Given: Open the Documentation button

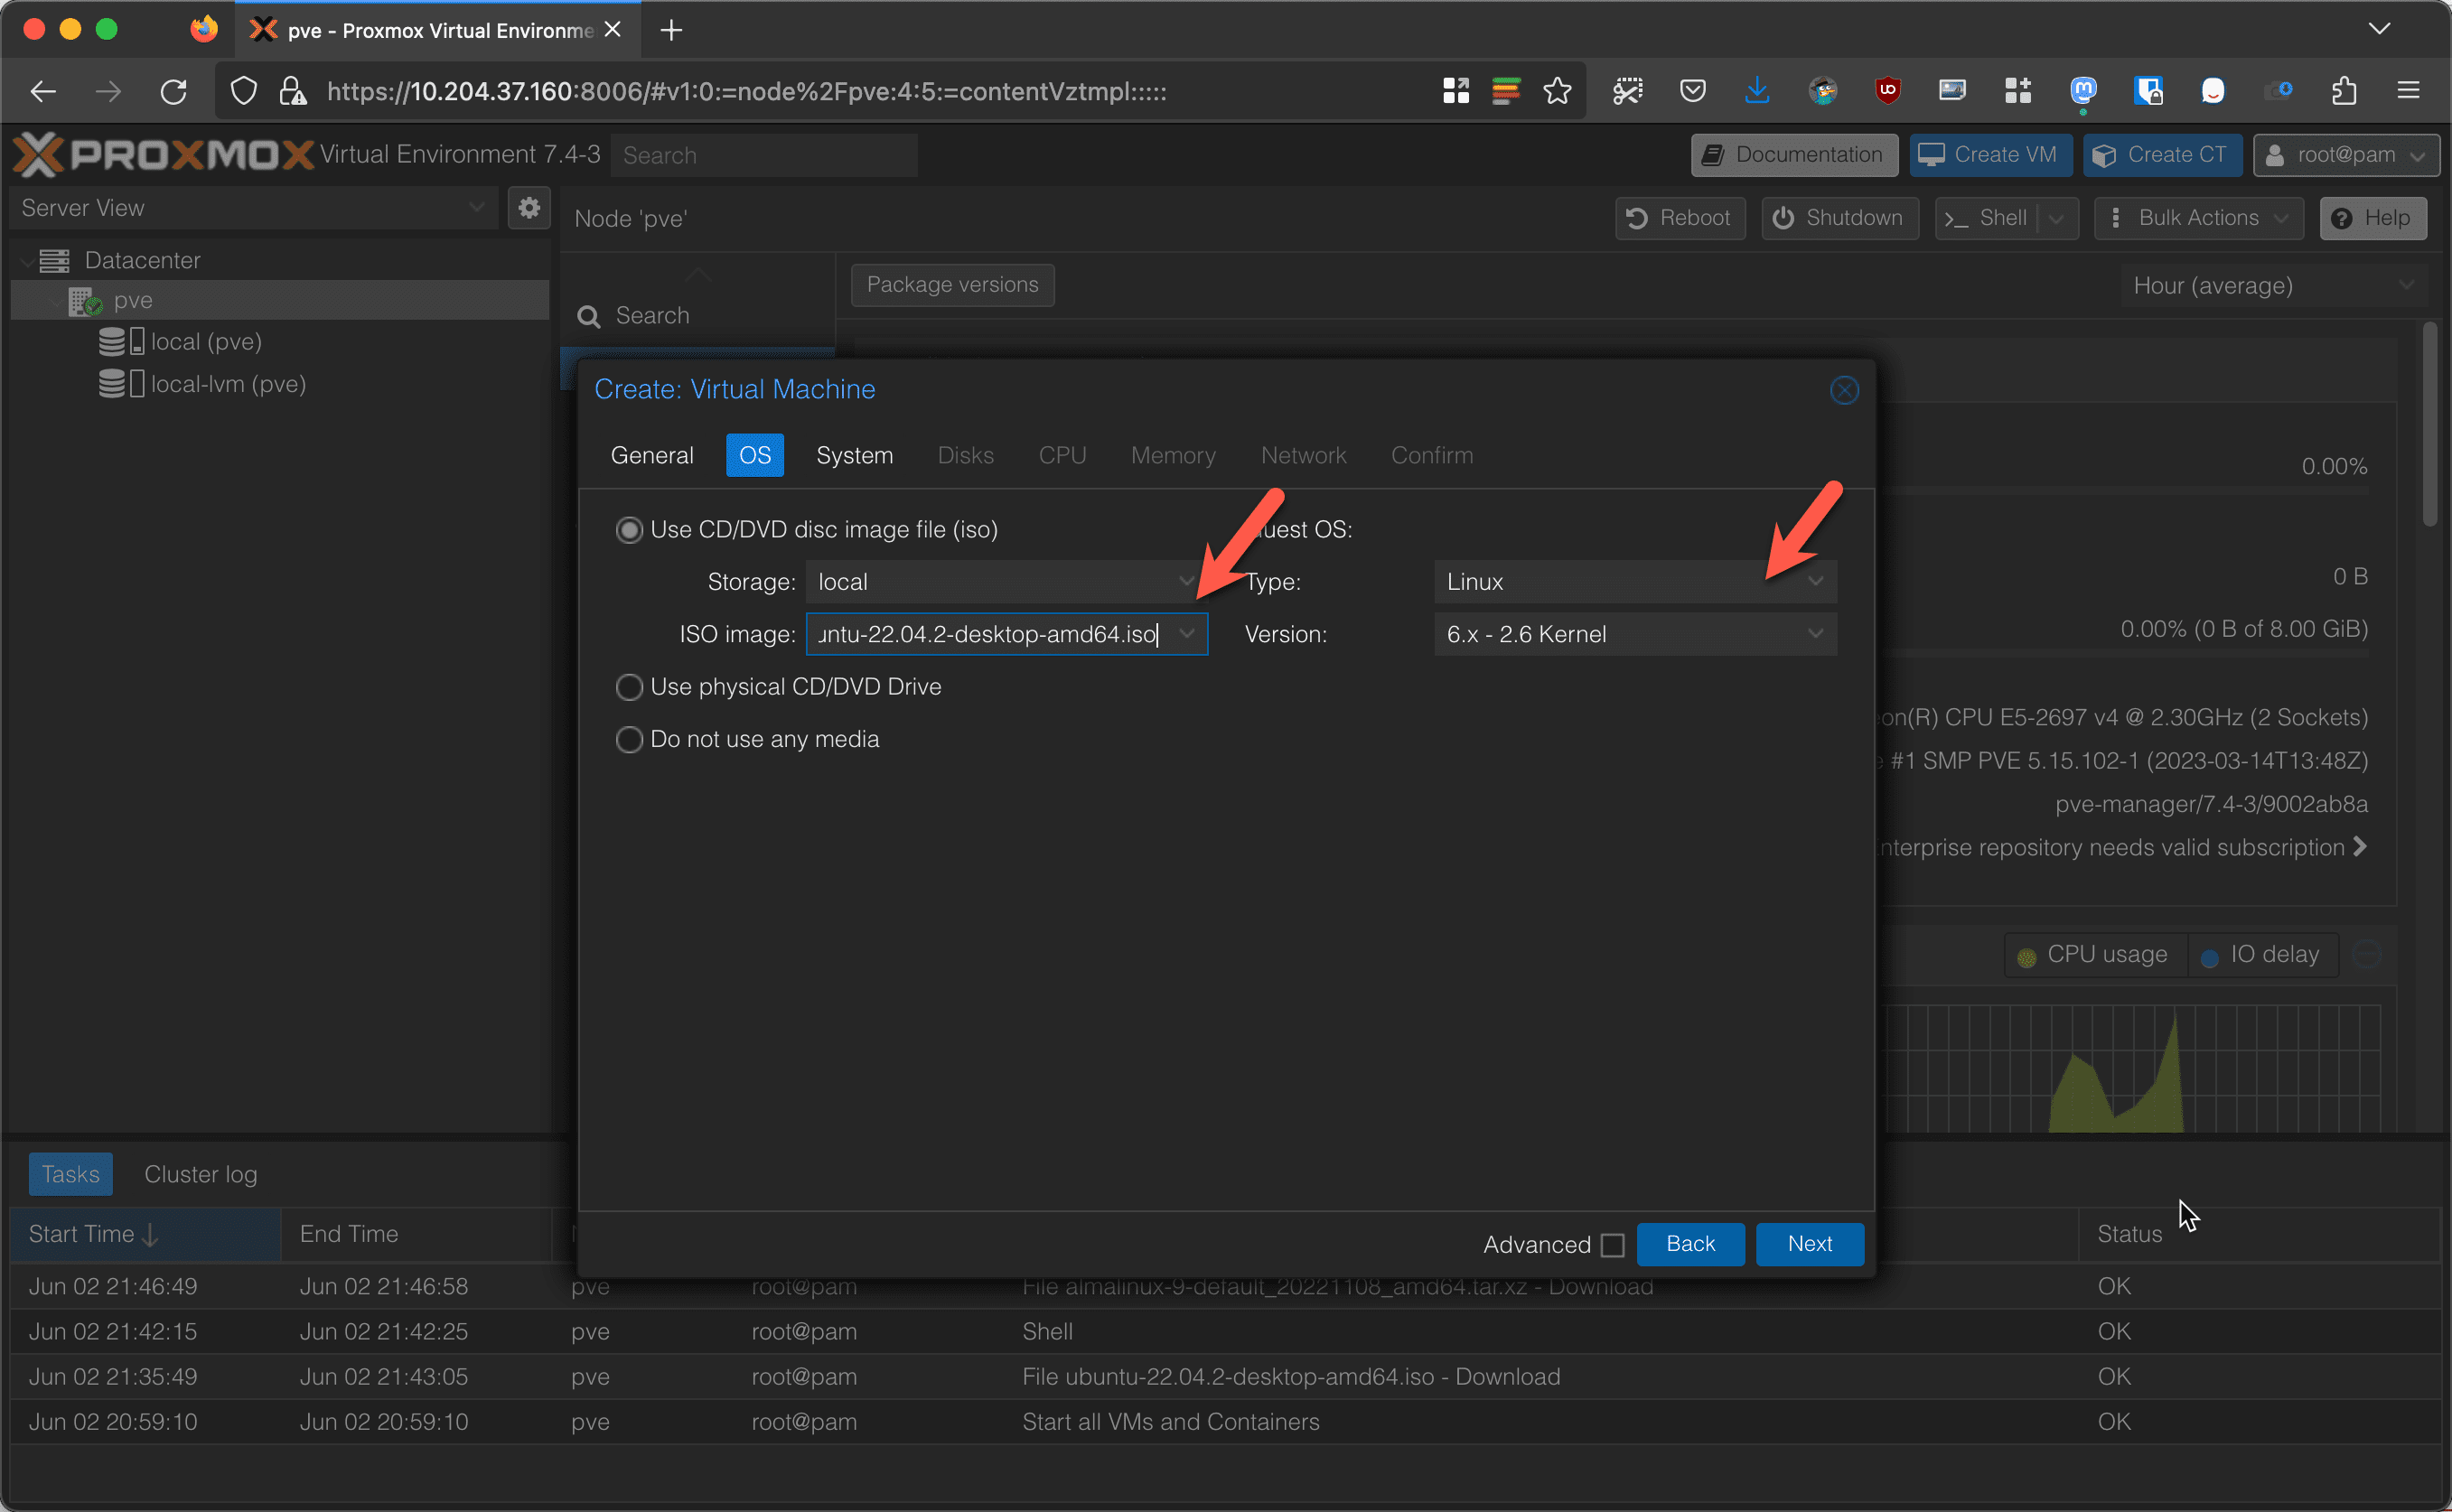Looking at the screenshot, I should [1794, 155].
